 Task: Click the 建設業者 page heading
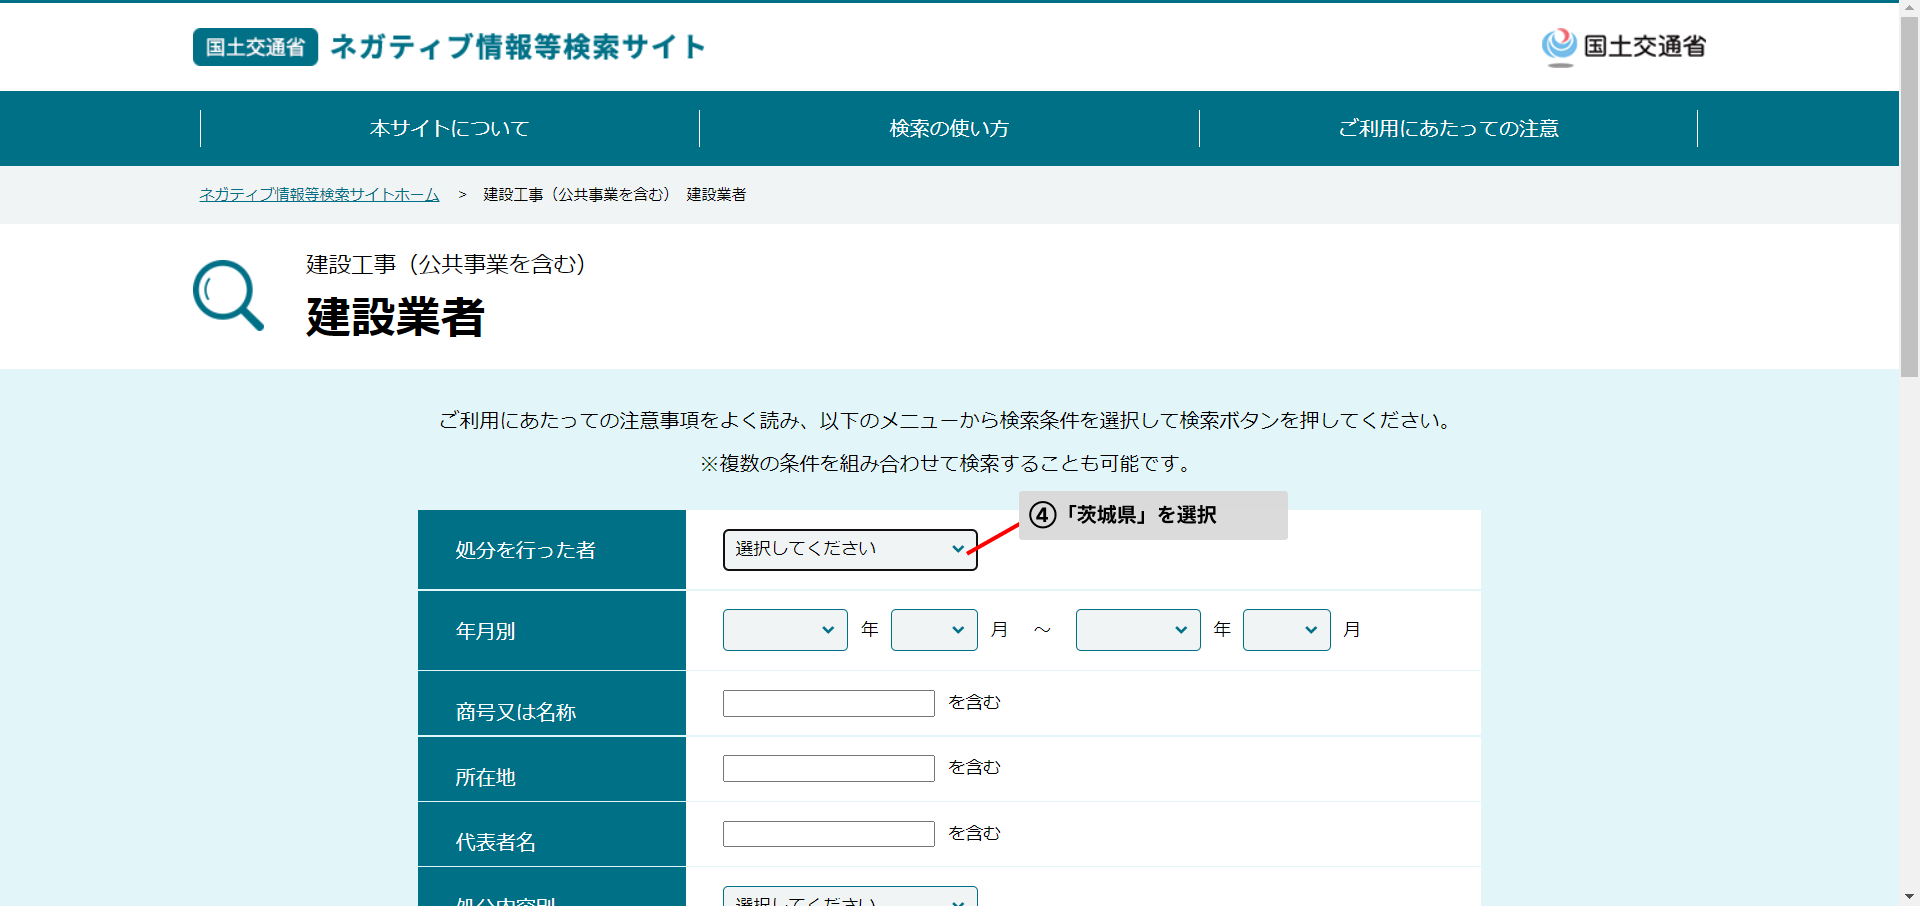coord(395,317)
